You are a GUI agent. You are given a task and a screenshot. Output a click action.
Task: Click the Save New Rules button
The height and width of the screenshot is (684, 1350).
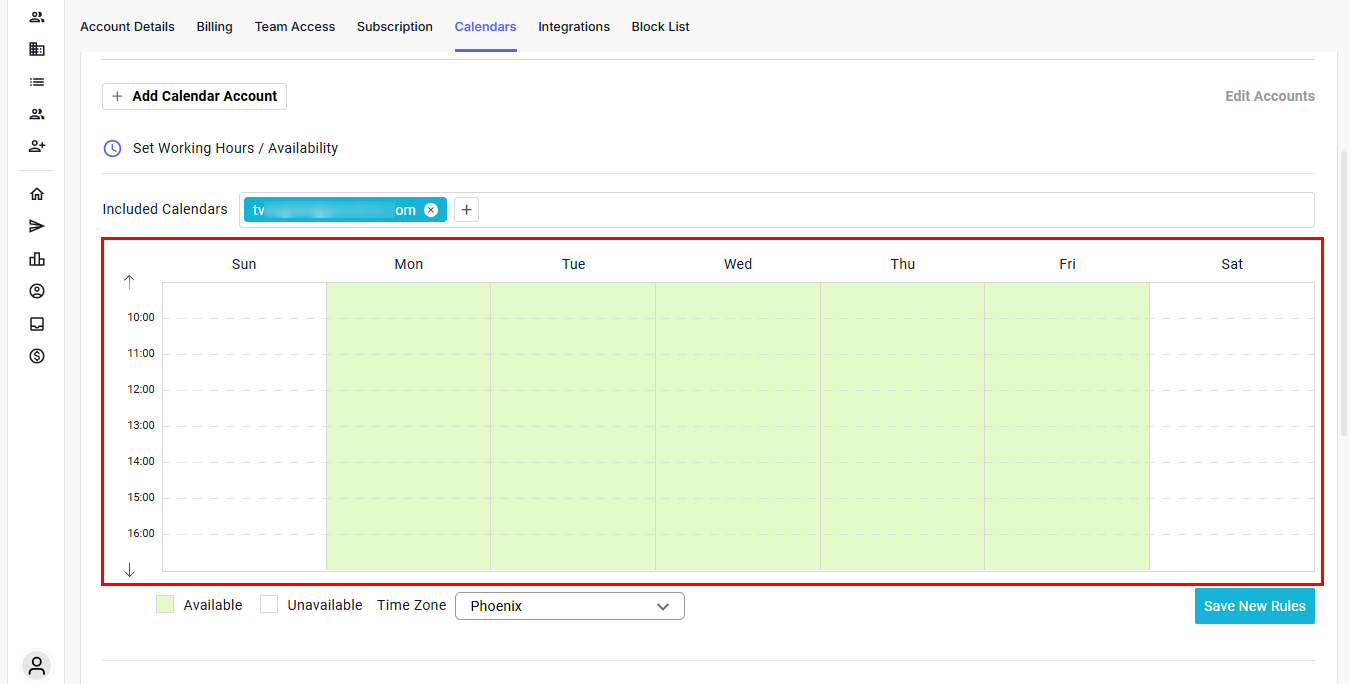(1254, 606)
